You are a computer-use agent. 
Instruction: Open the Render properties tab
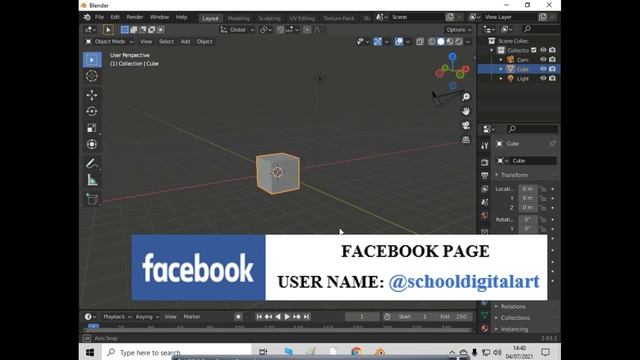pyautogui.click(x=484, y=162)
